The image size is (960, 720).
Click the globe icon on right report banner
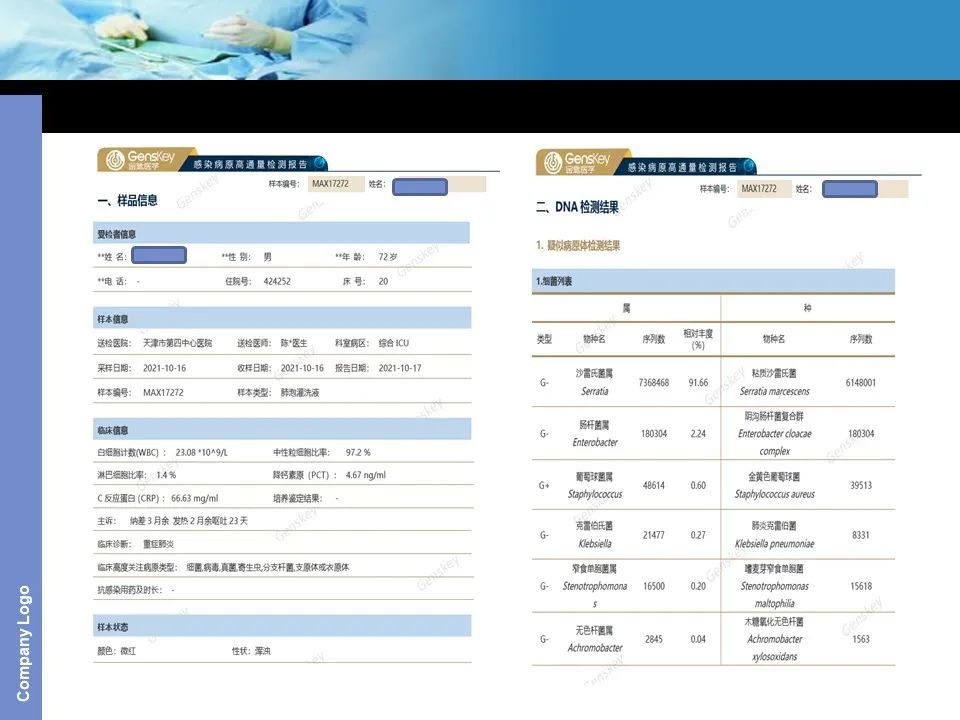tap(749, 166)
